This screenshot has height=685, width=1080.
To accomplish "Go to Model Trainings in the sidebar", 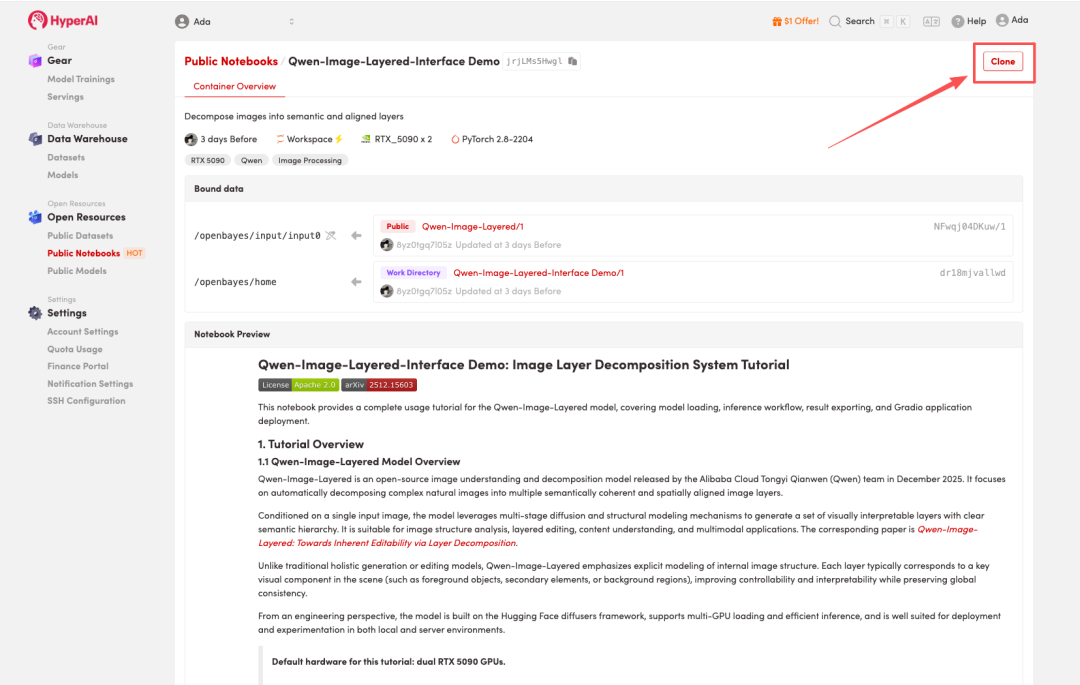I will pyautogui.click(x=81, y=79).
